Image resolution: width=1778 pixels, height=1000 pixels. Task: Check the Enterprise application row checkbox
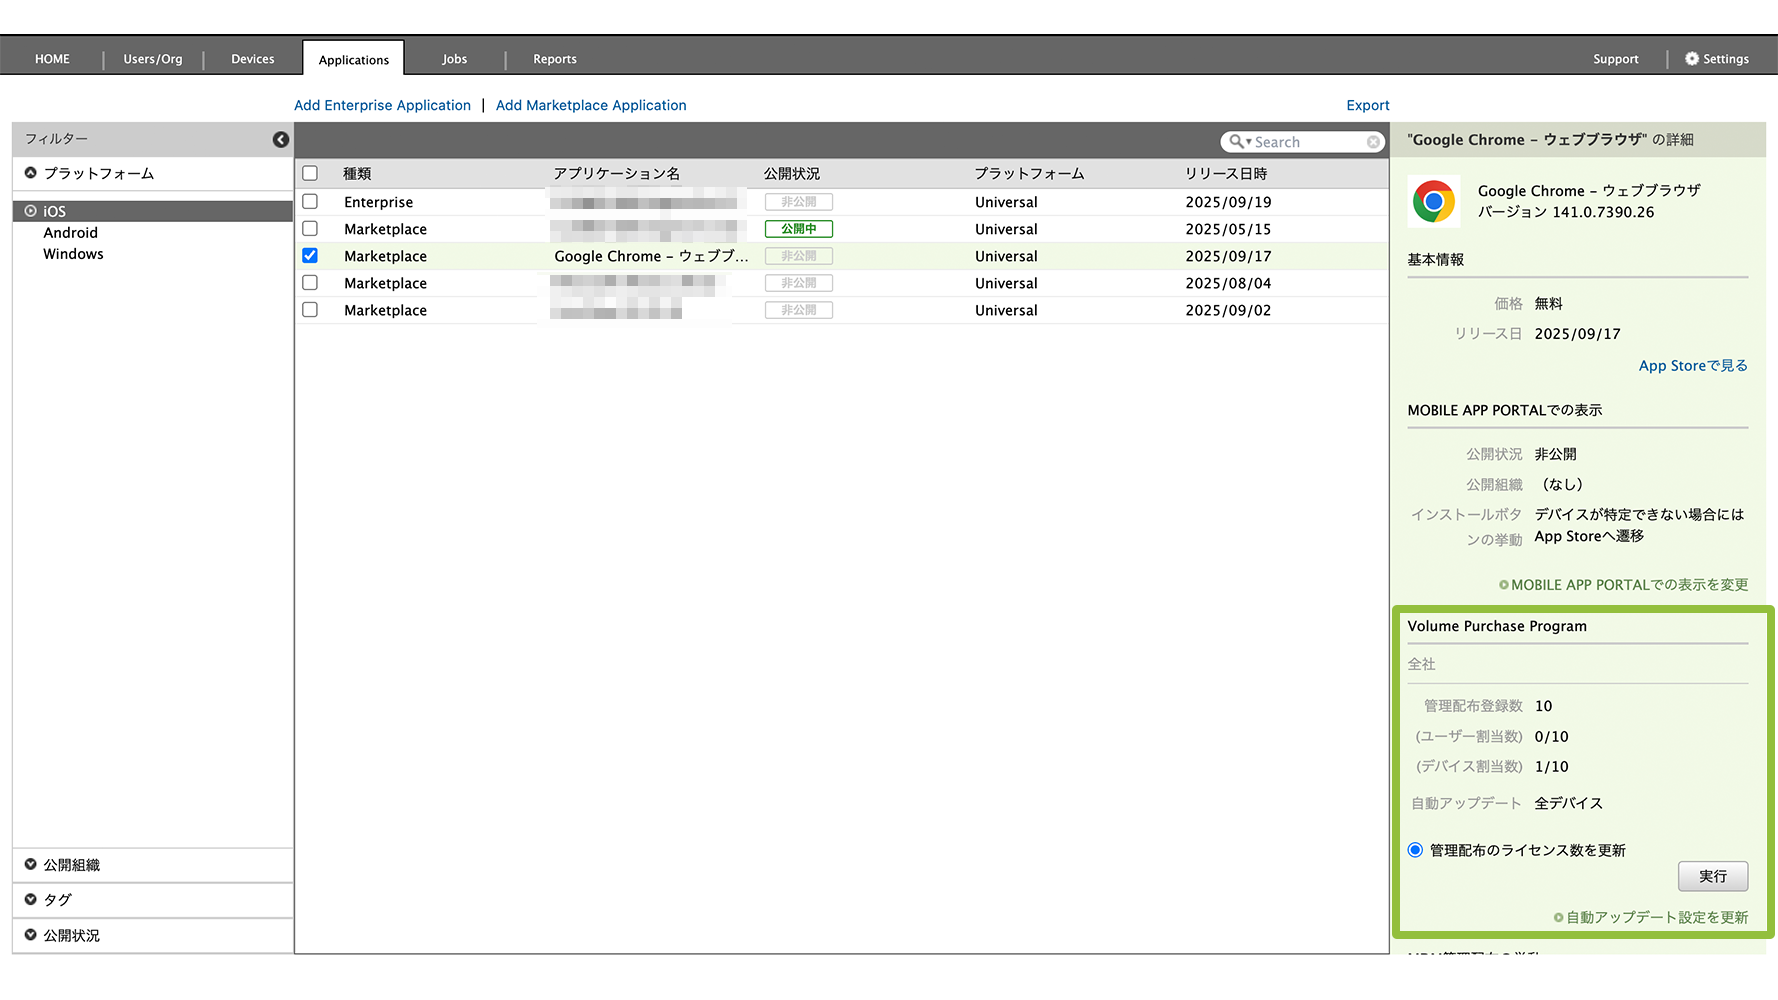pyautogui.click(x=310, y=202)
